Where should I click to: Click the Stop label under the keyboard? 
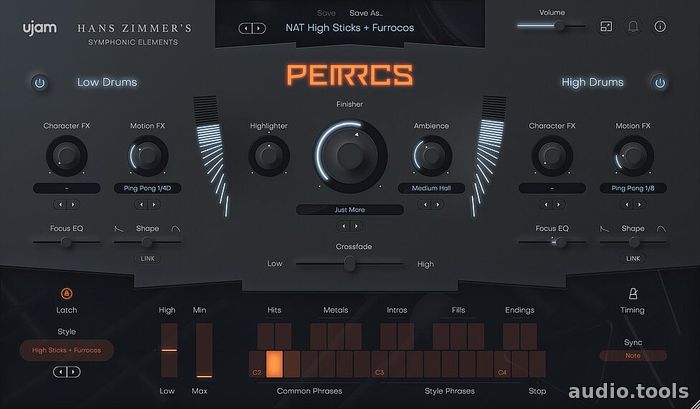pos(537,391)
